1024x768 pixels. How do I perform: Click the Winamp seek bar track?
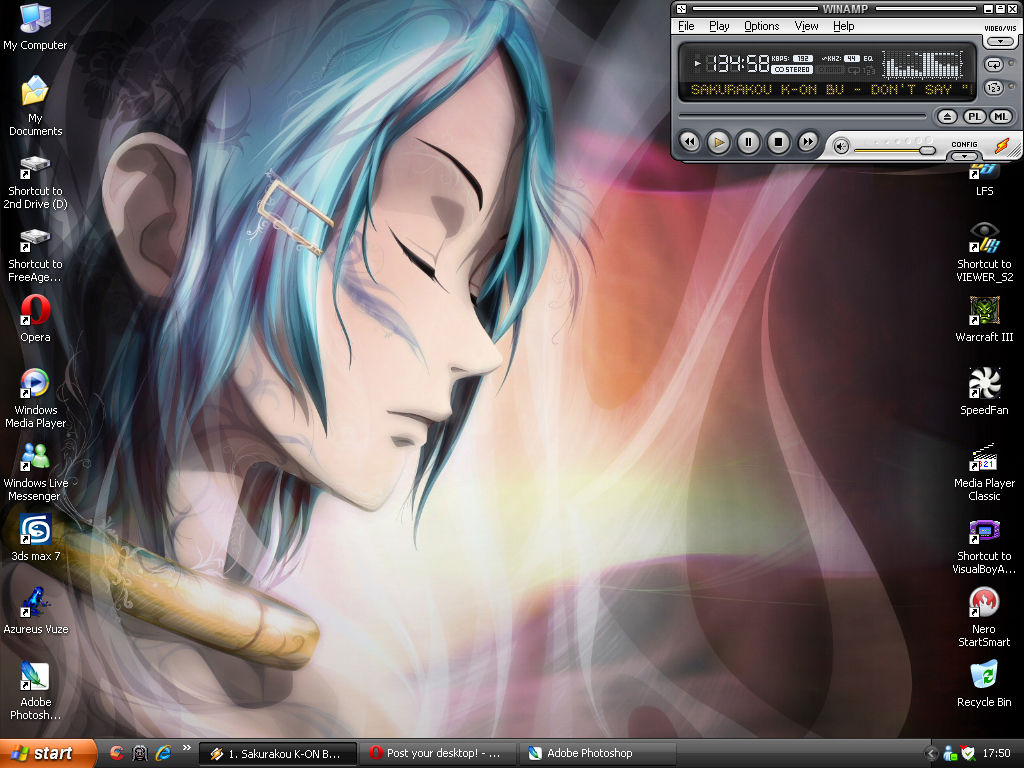click(802, 116)
